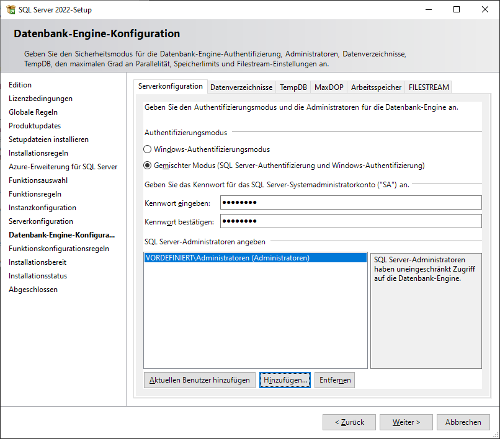
Task: Click Edition step in sidebar
Action: (20, 85)
